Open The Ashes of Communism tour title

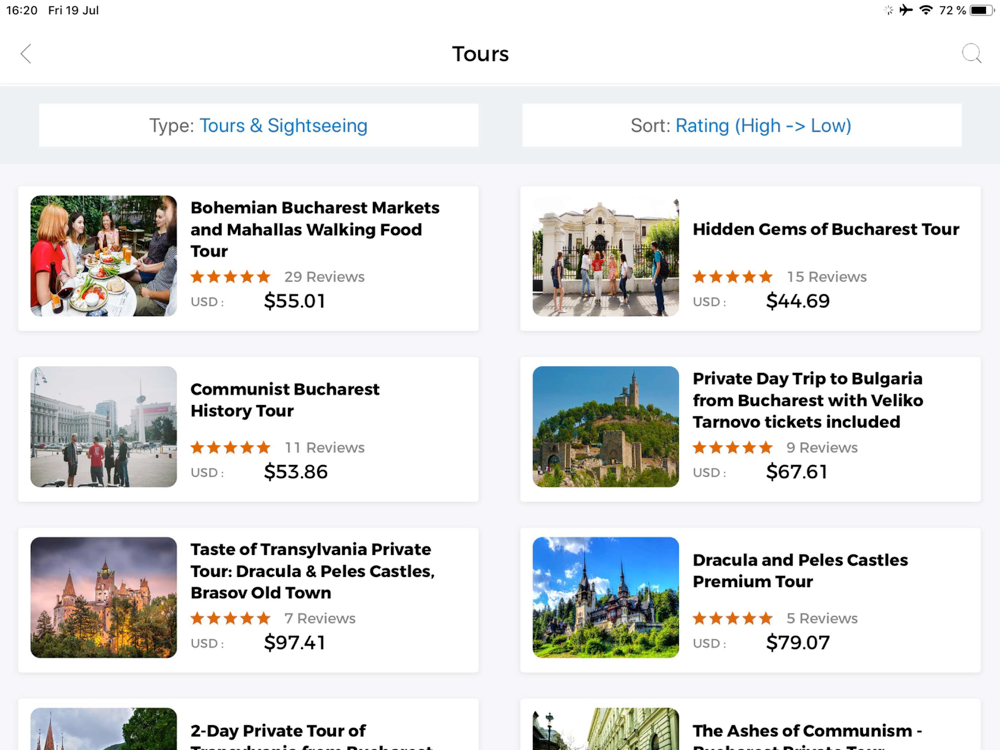[807, 735]
